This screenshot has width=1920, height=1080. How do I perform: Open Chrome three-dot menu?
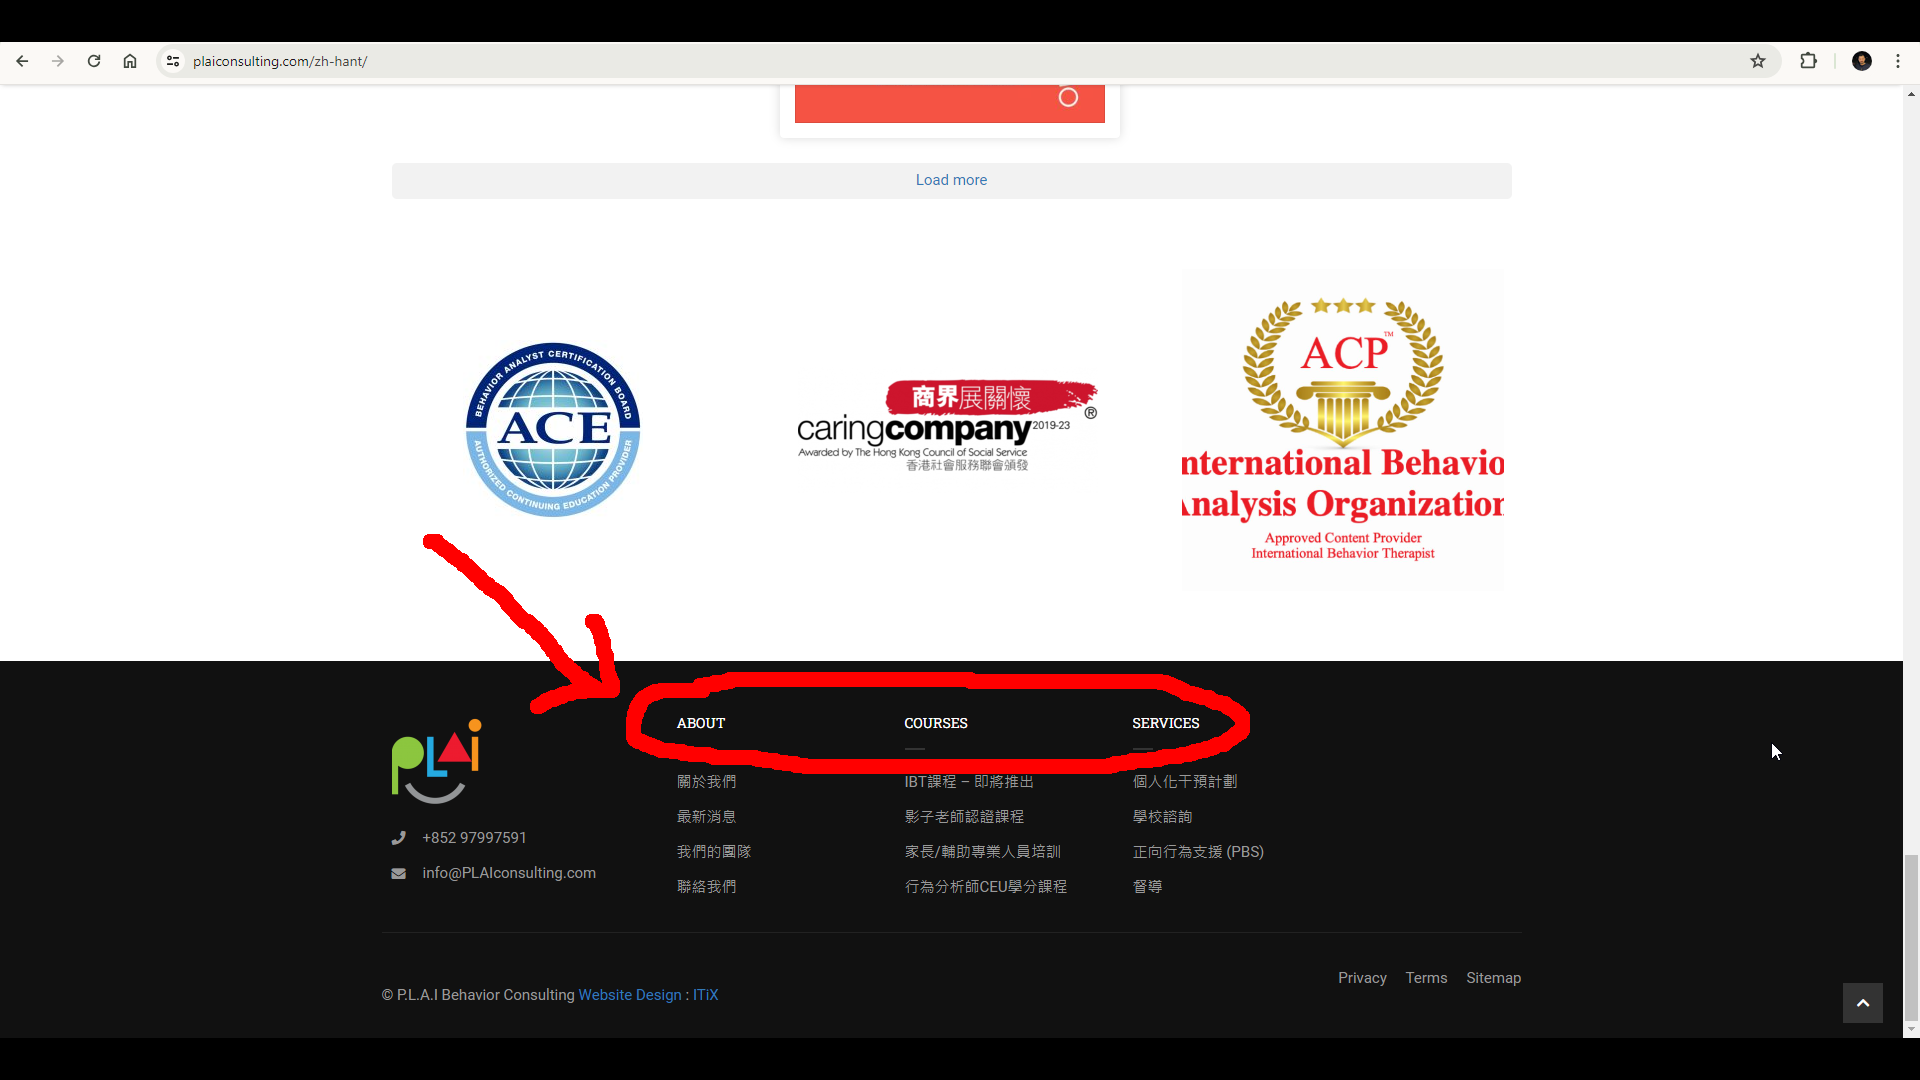[x=1898, y=61]
